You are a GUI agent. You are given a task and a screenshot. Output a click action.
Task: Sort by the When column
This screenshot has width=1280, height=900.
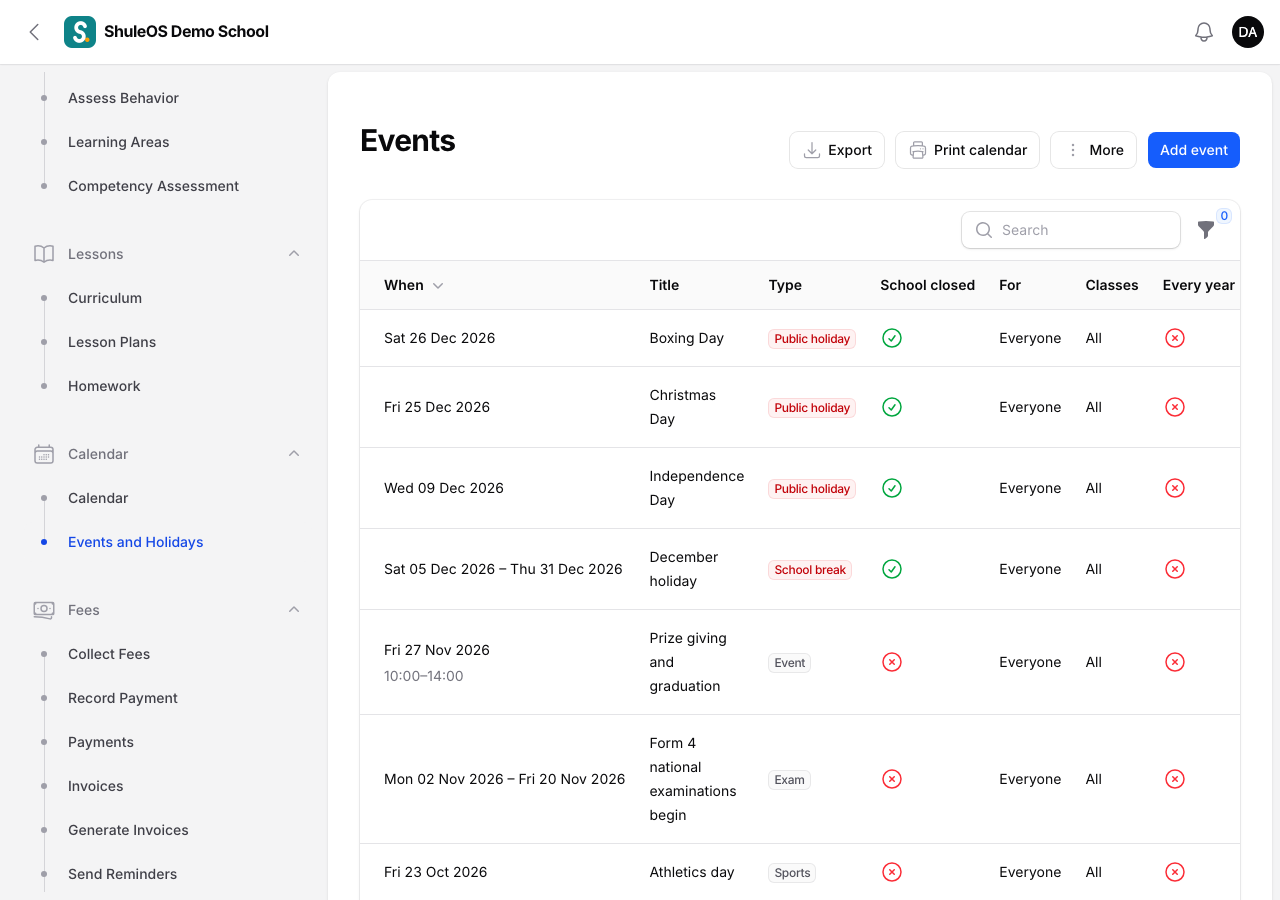click(414, 285)
